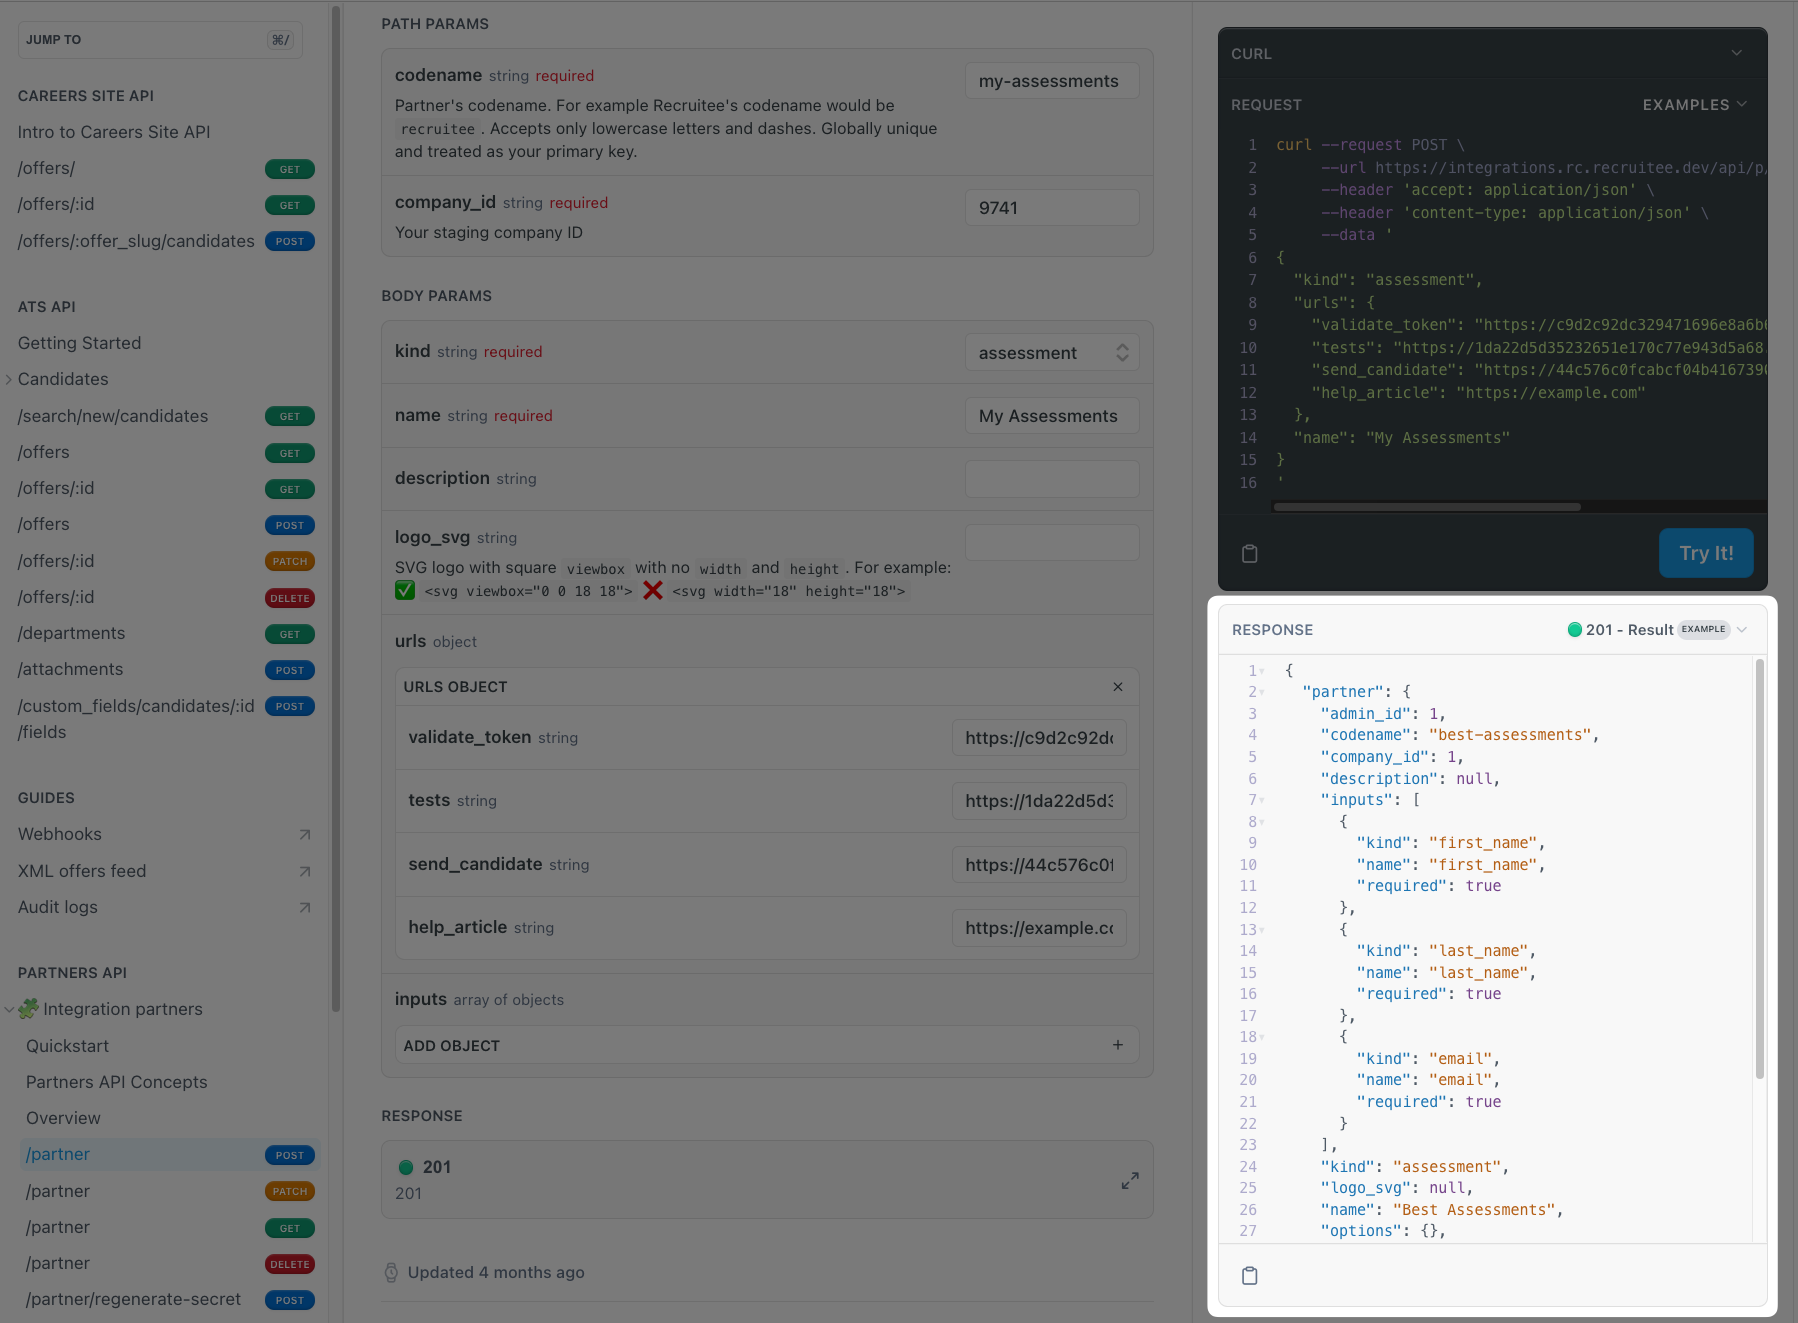Open /custom_fields/candidates/:id/fields endpoint
This screenshot has width=1798, height=1323.
tap(166, 719)
